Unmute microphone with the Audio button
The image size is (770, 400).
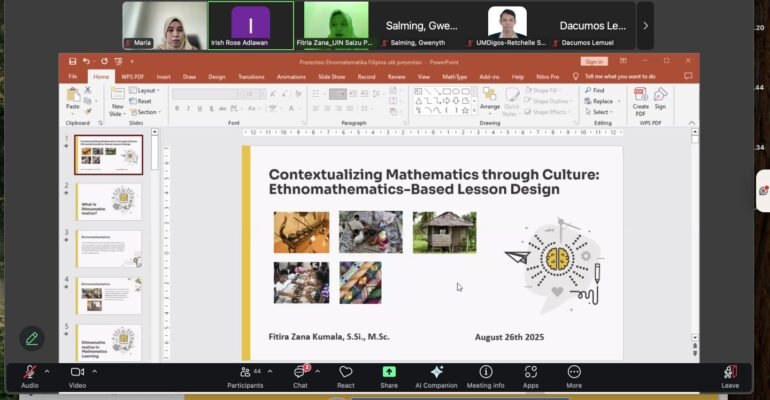coord(30,373)
